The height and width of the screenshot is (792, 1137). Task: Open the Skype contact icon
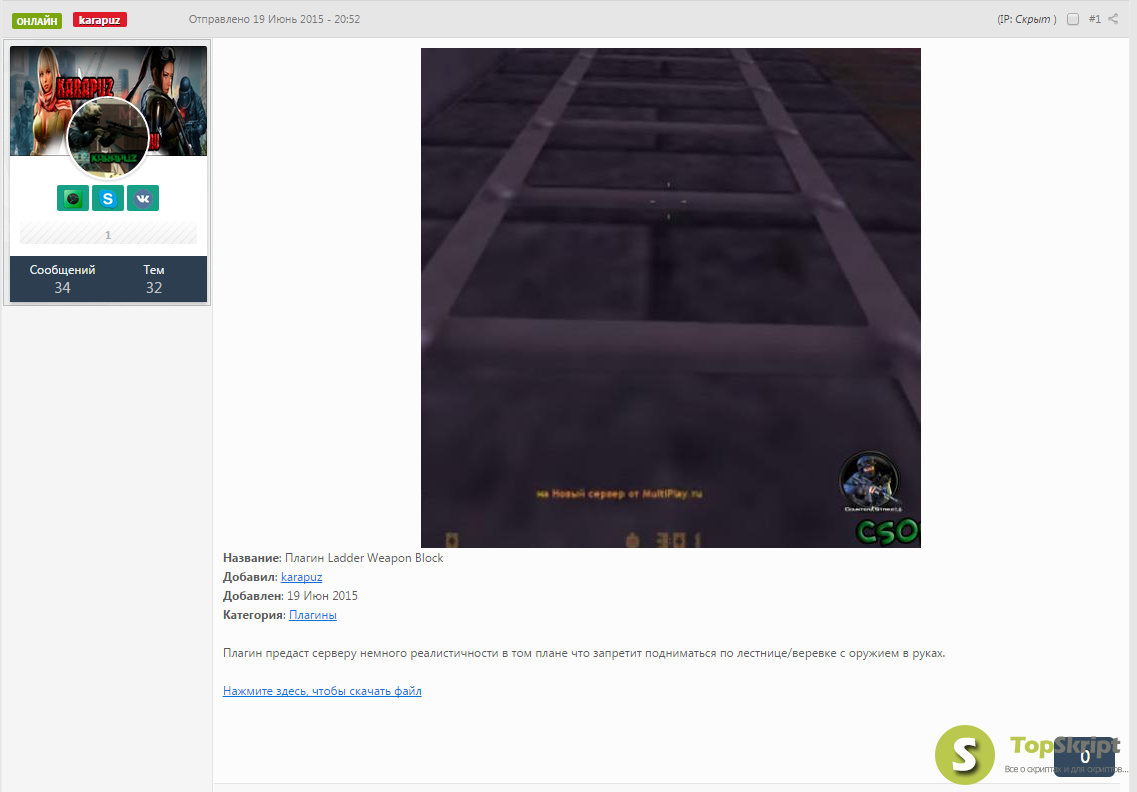tap(107, 198)
